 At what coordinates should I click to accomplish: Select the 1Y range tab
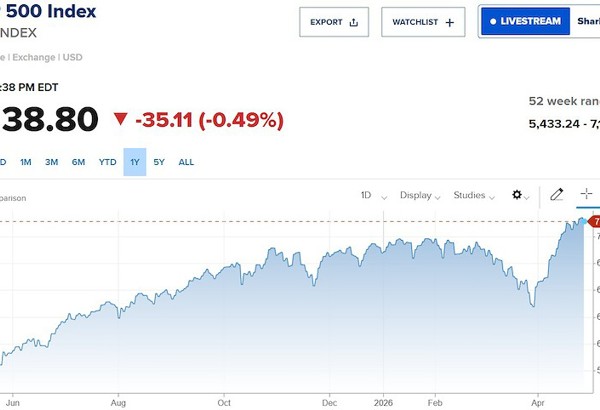point(135,162)
